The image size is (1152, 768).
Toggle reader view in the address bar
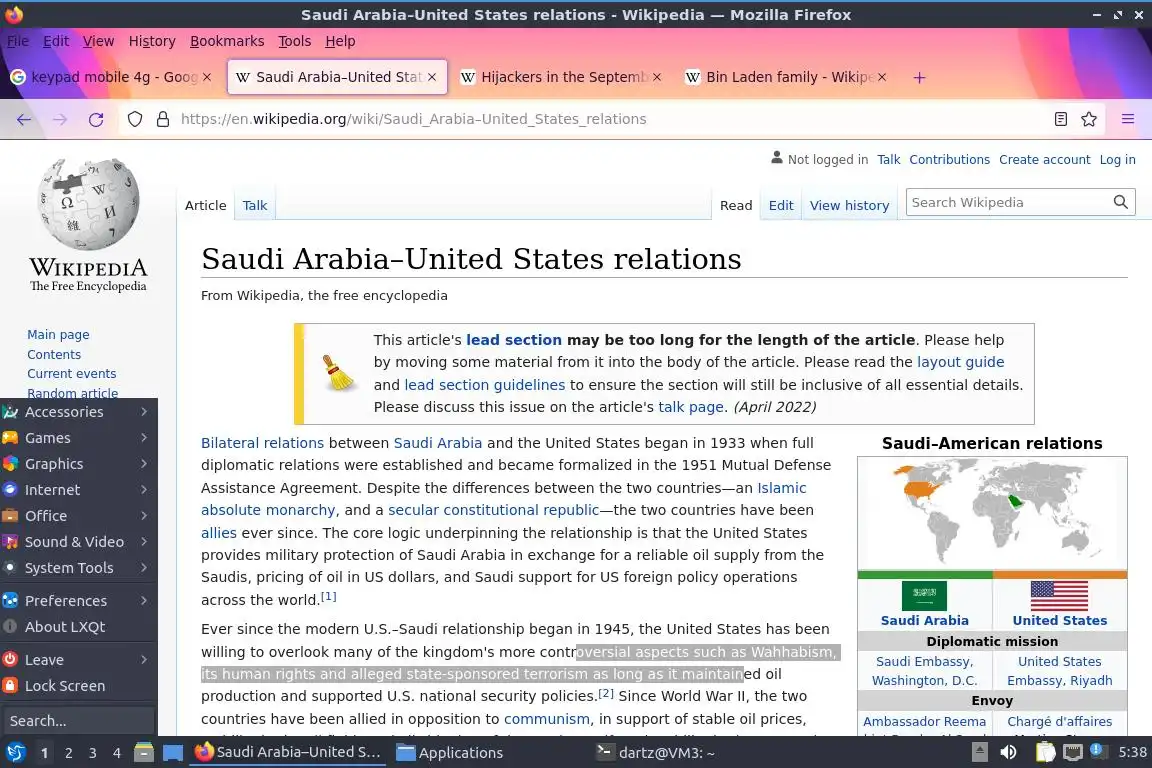[x=1060, y=119]
